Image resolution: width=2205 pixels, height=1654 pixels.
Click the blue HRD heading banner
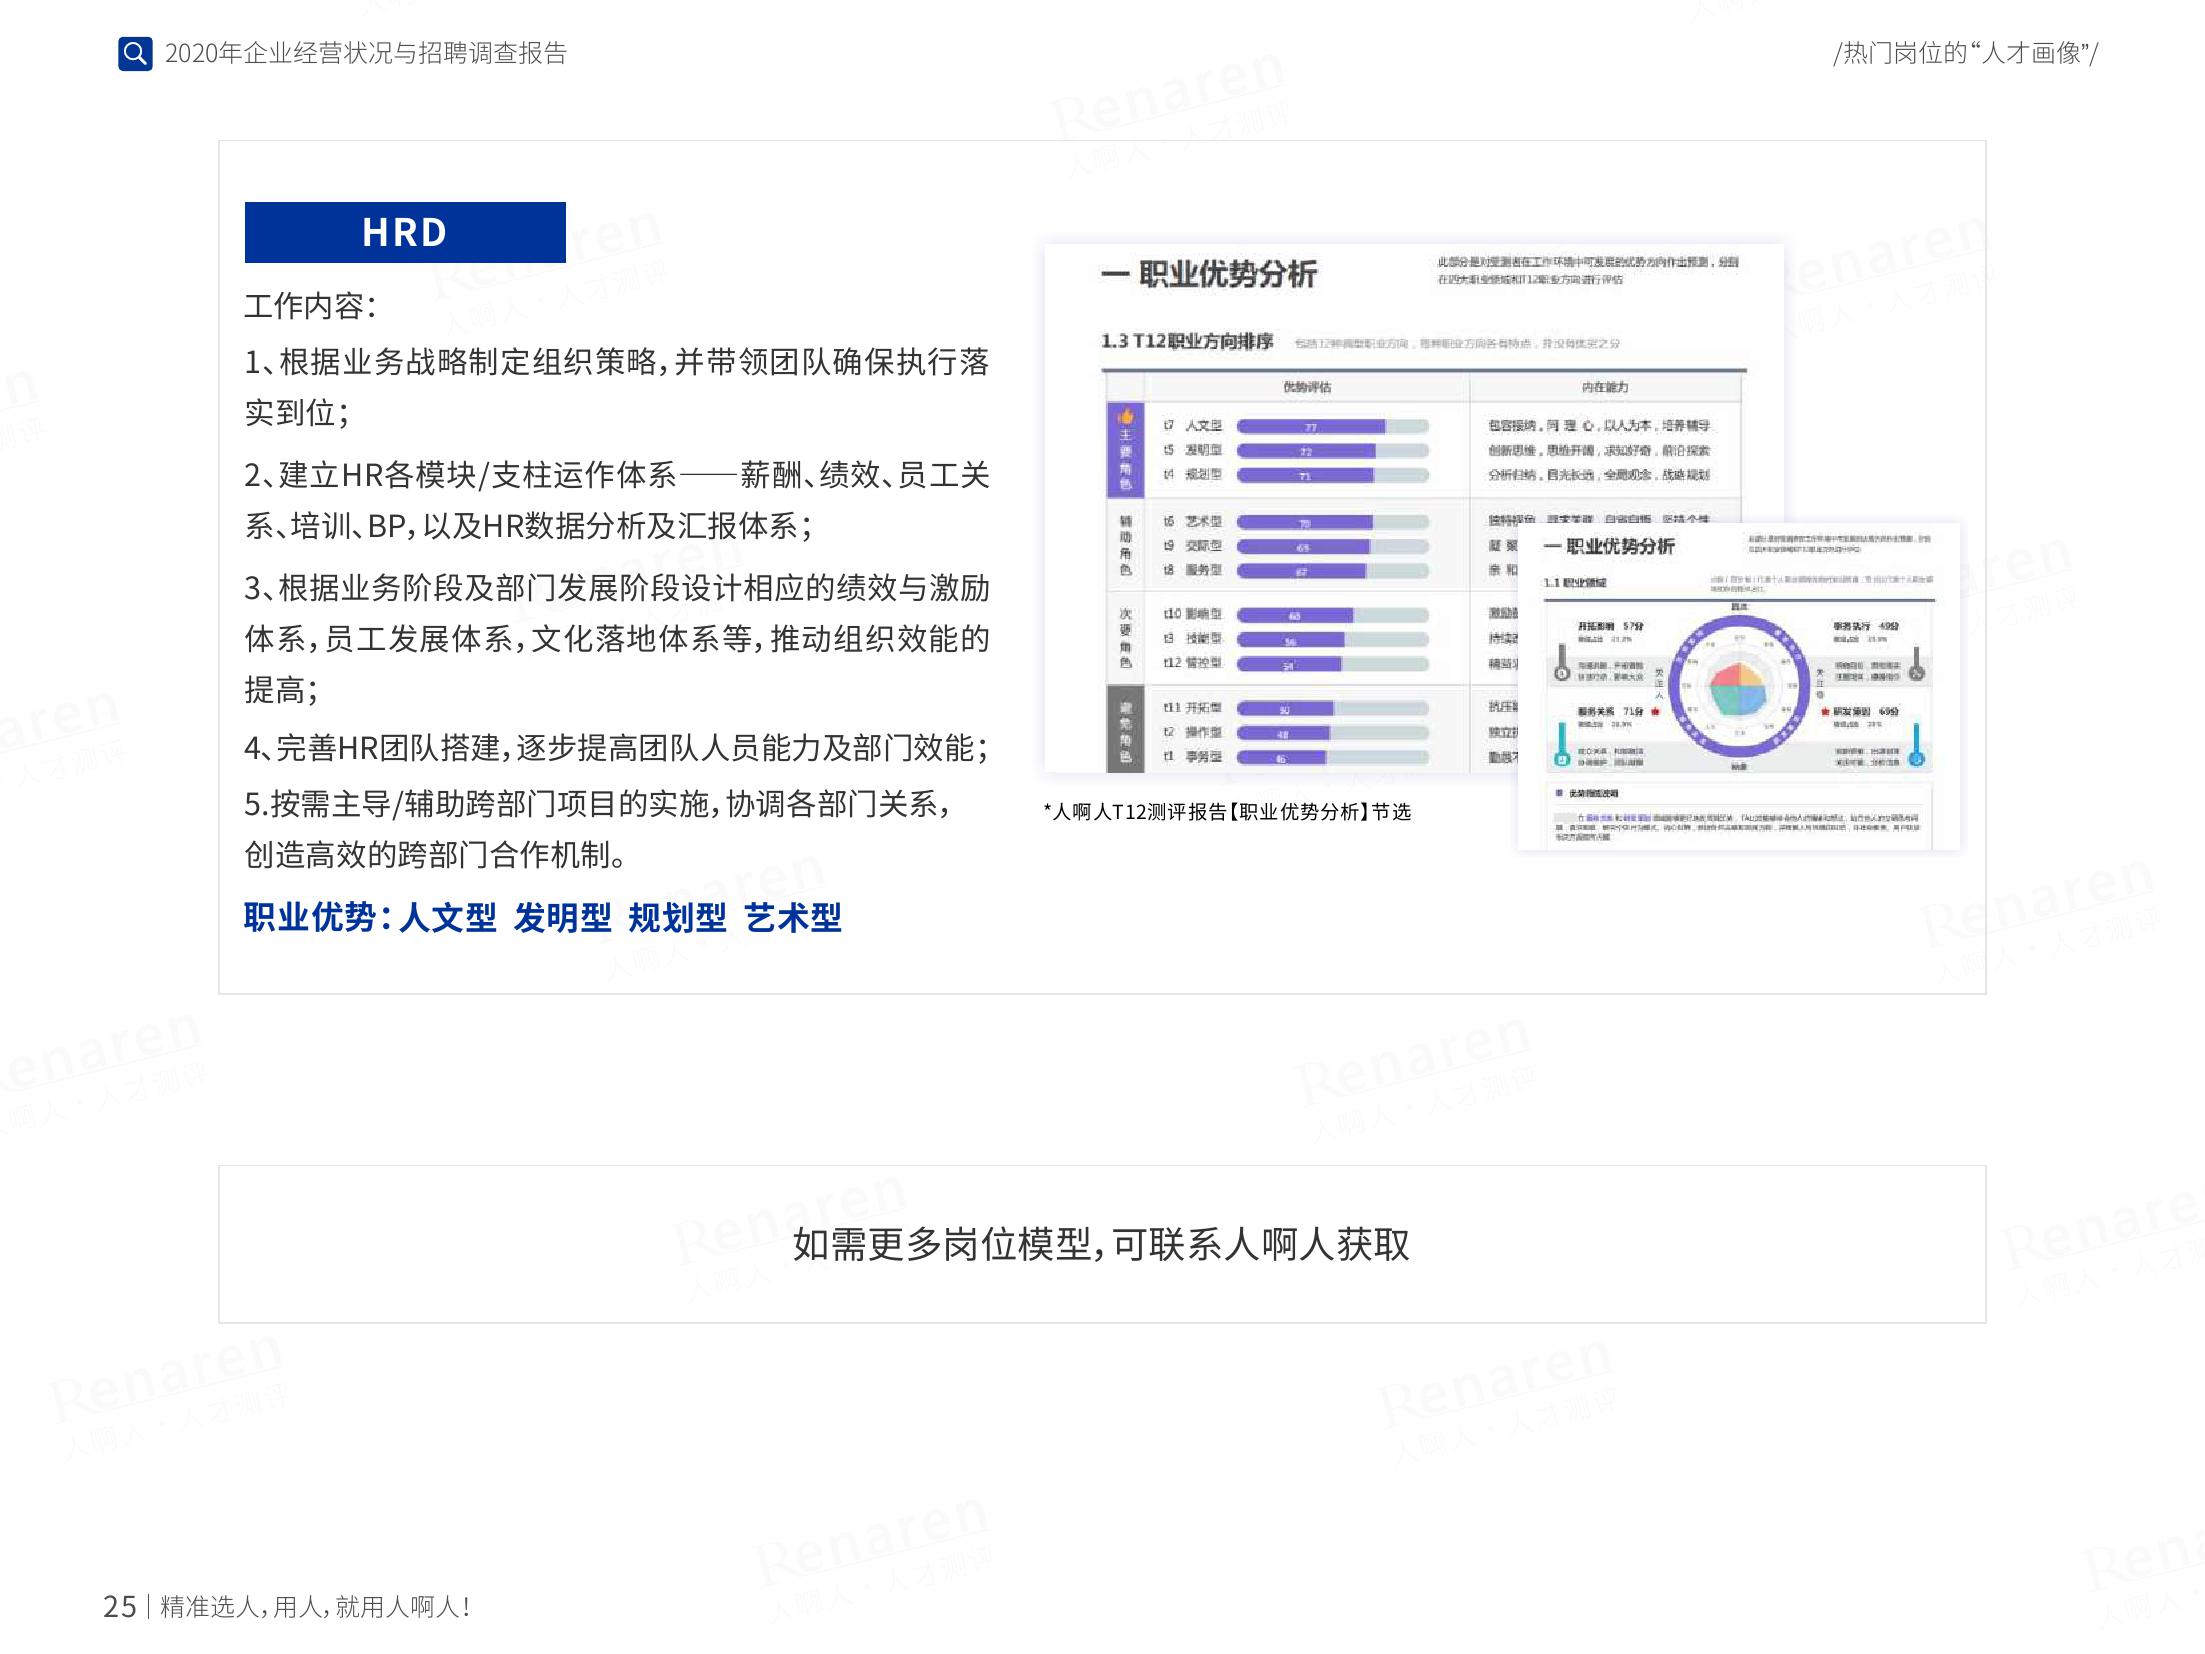coord(405,232)
